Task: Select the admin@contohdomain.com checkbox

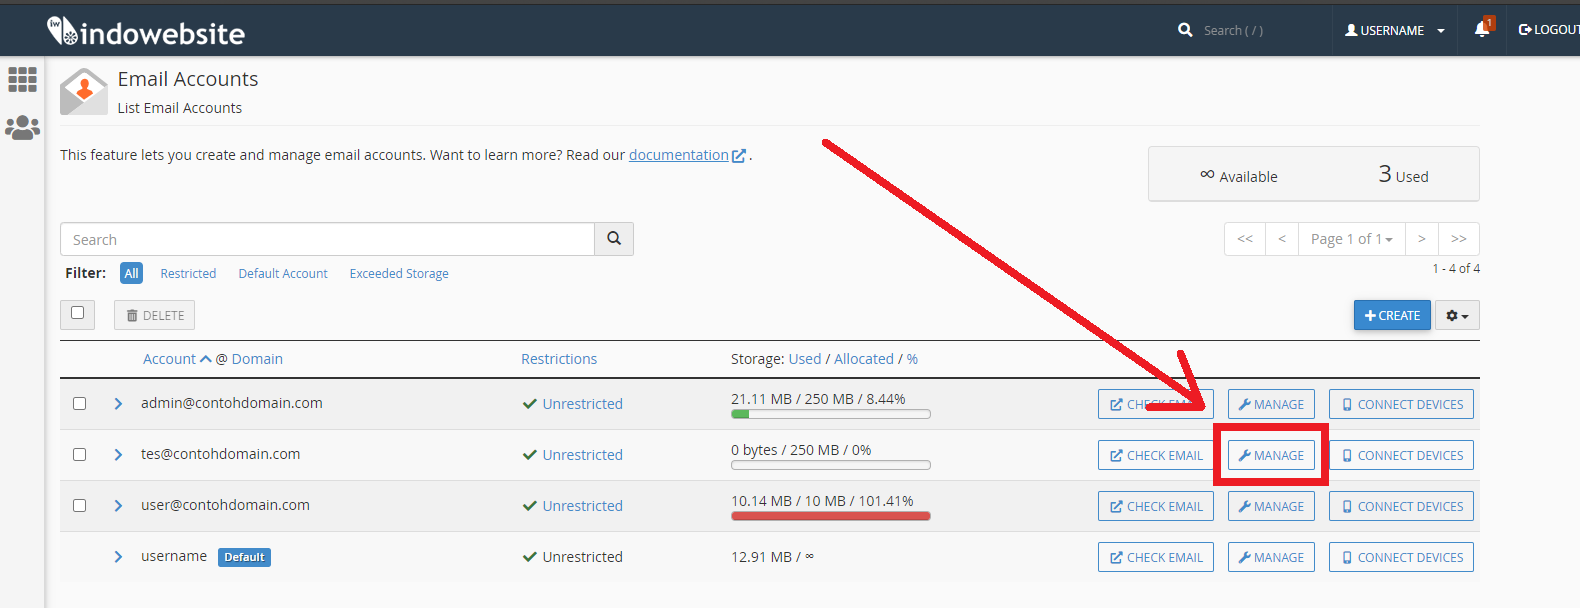Action: tap(79, 404)
